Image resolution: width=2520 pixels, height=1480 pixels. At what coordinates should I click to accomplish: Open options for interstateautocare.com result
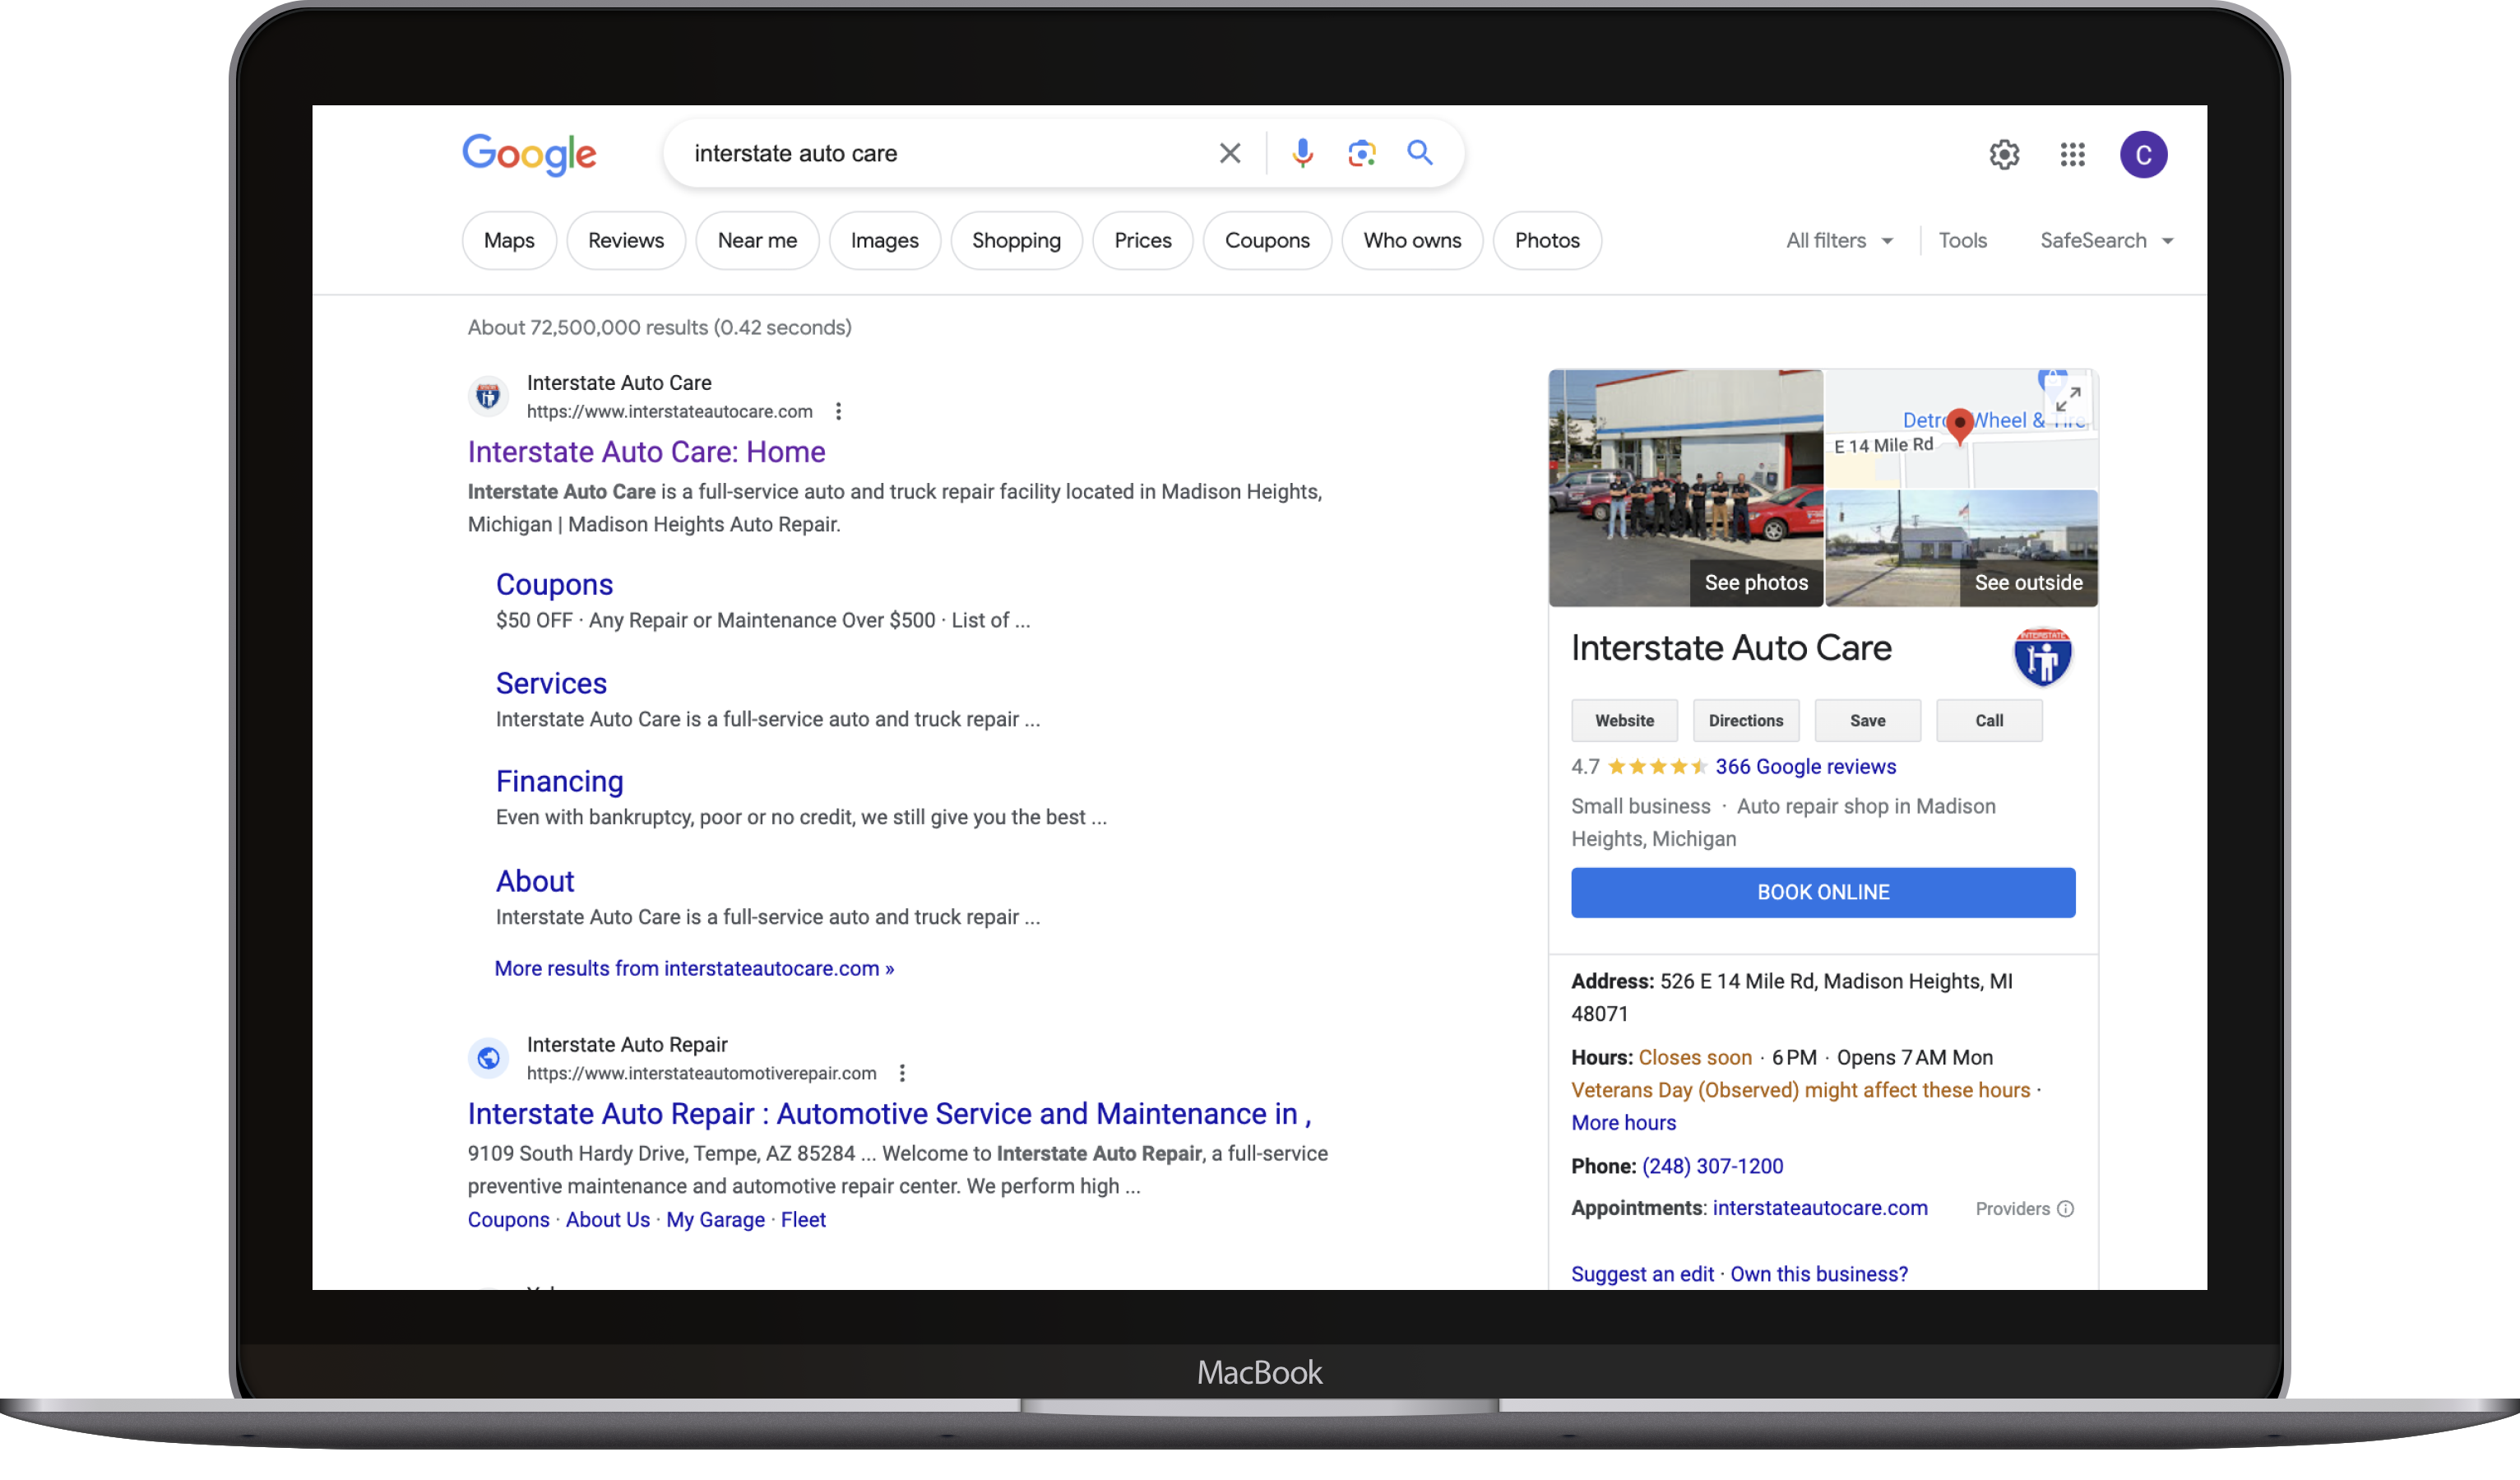838,411
